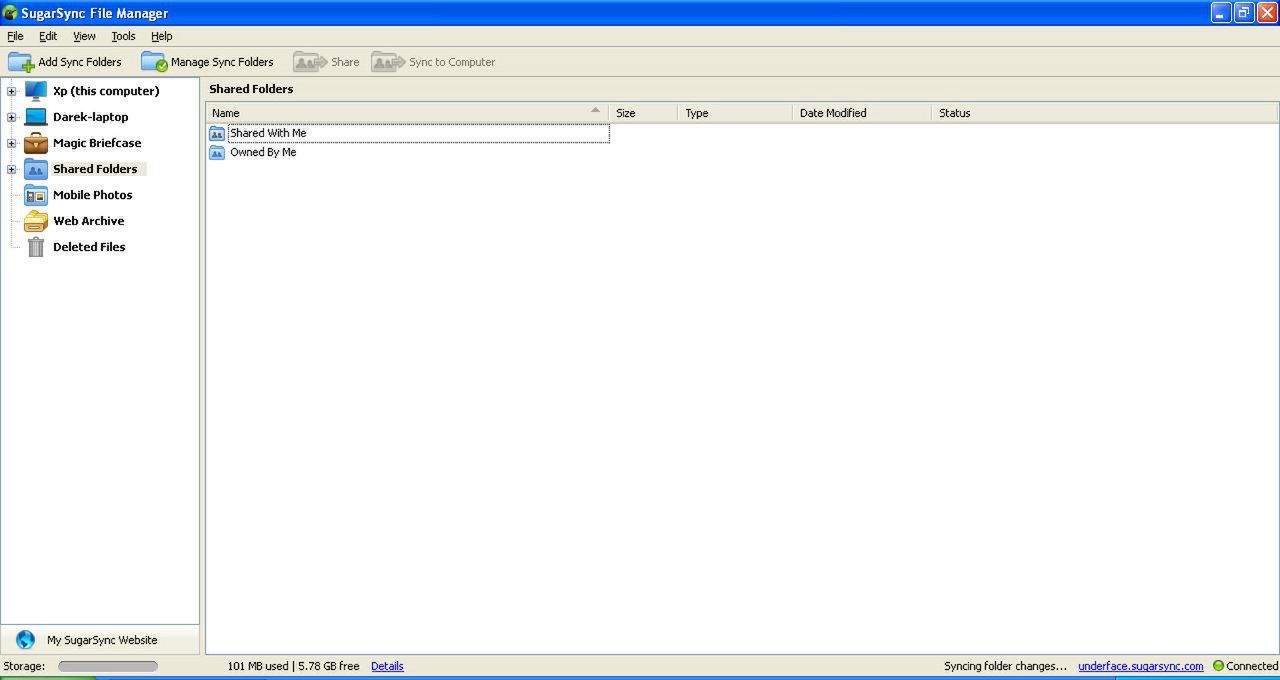Click the Share toolbar label

click(x=345, y=62)
